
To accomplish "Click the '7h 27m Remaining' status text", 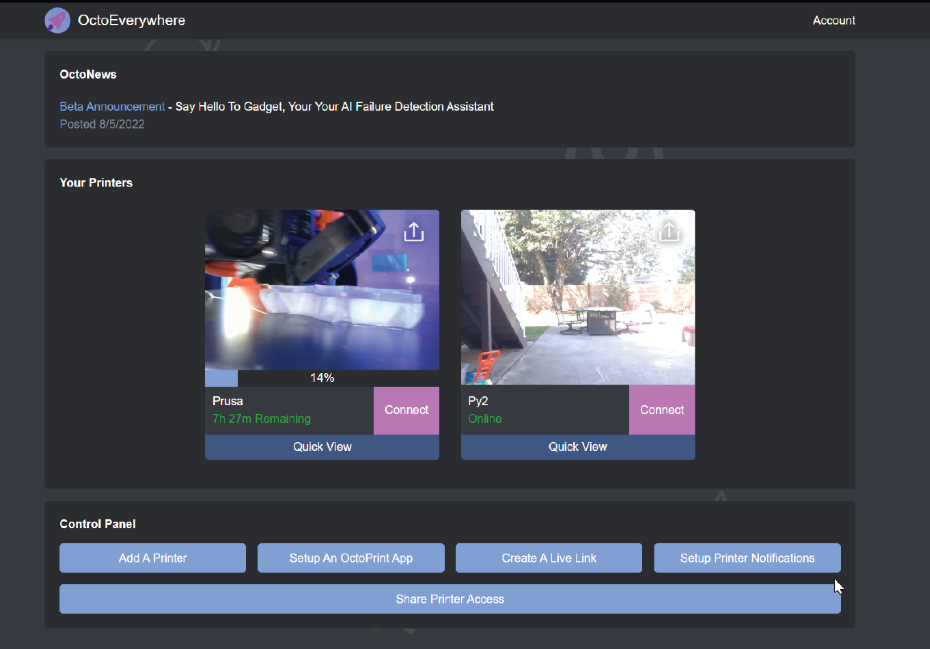I will pos(262,419).
